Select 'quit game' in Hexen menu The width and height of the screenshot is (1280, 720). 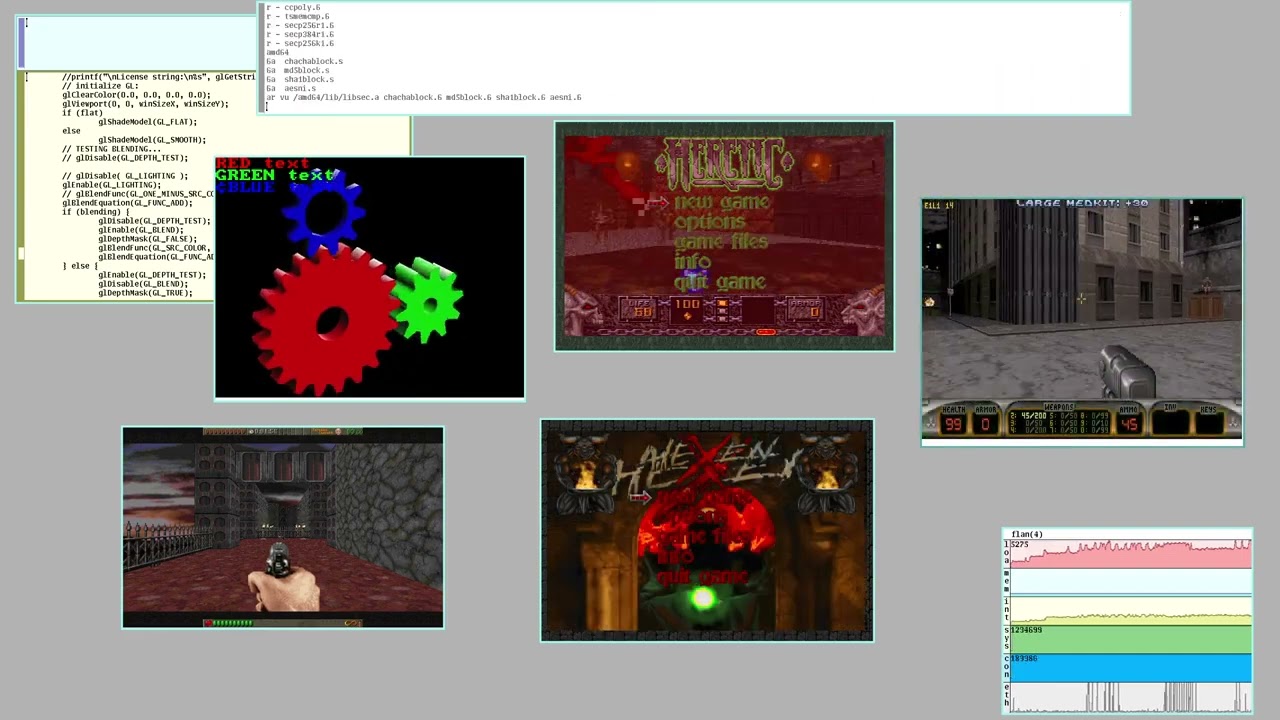pyautogui.click(x=702, y=577)
